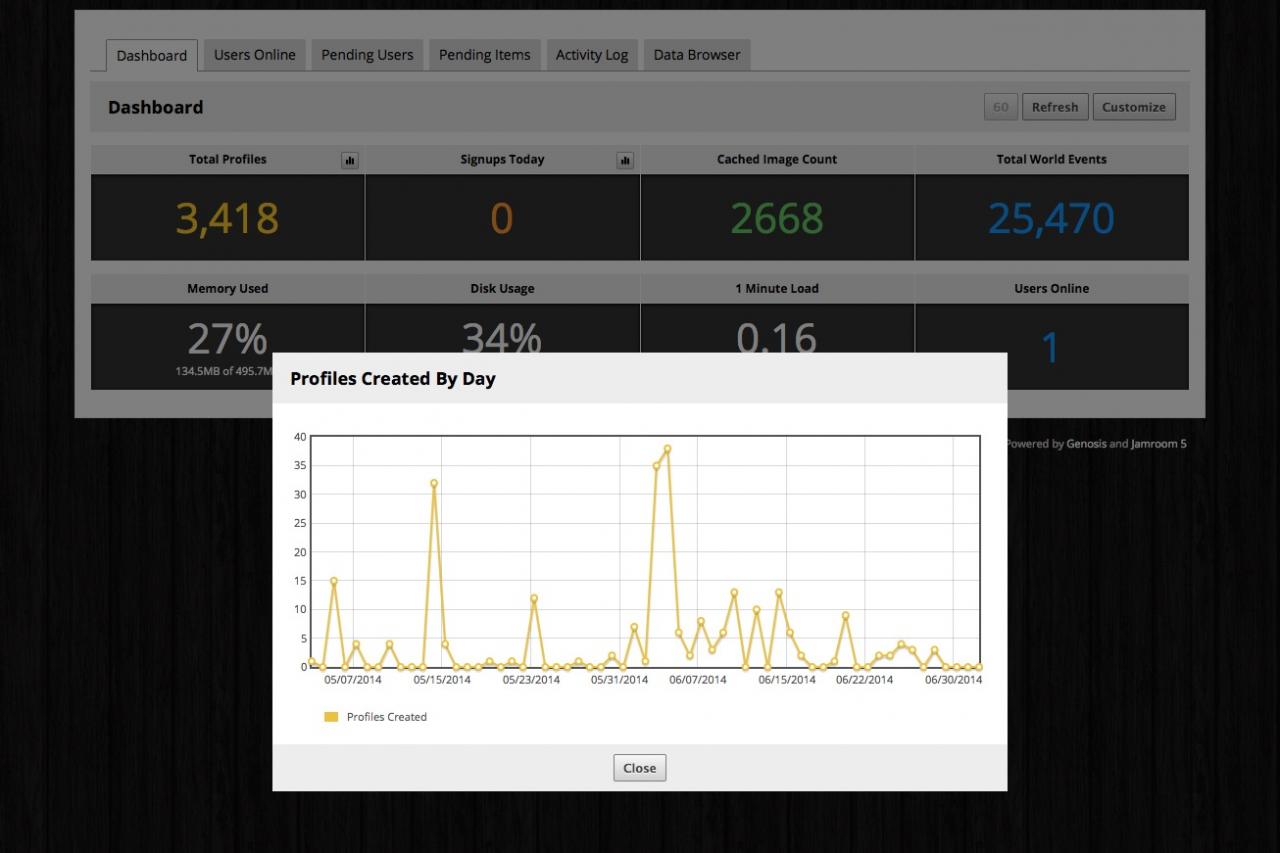This screenshot has width=1280, height=853.
Task: Select the Dashboard tab
Action: pos(152,56)
